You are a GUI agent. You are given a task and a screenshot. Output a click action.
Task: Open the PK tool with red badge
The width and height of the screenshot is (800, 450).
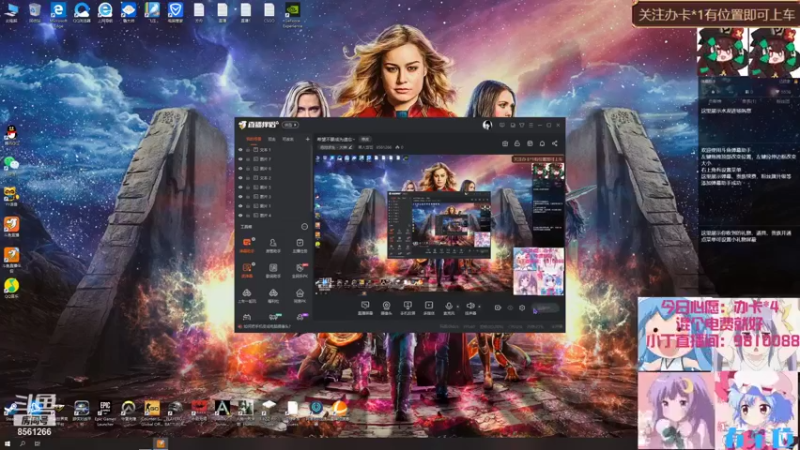[x=299, y=270]
